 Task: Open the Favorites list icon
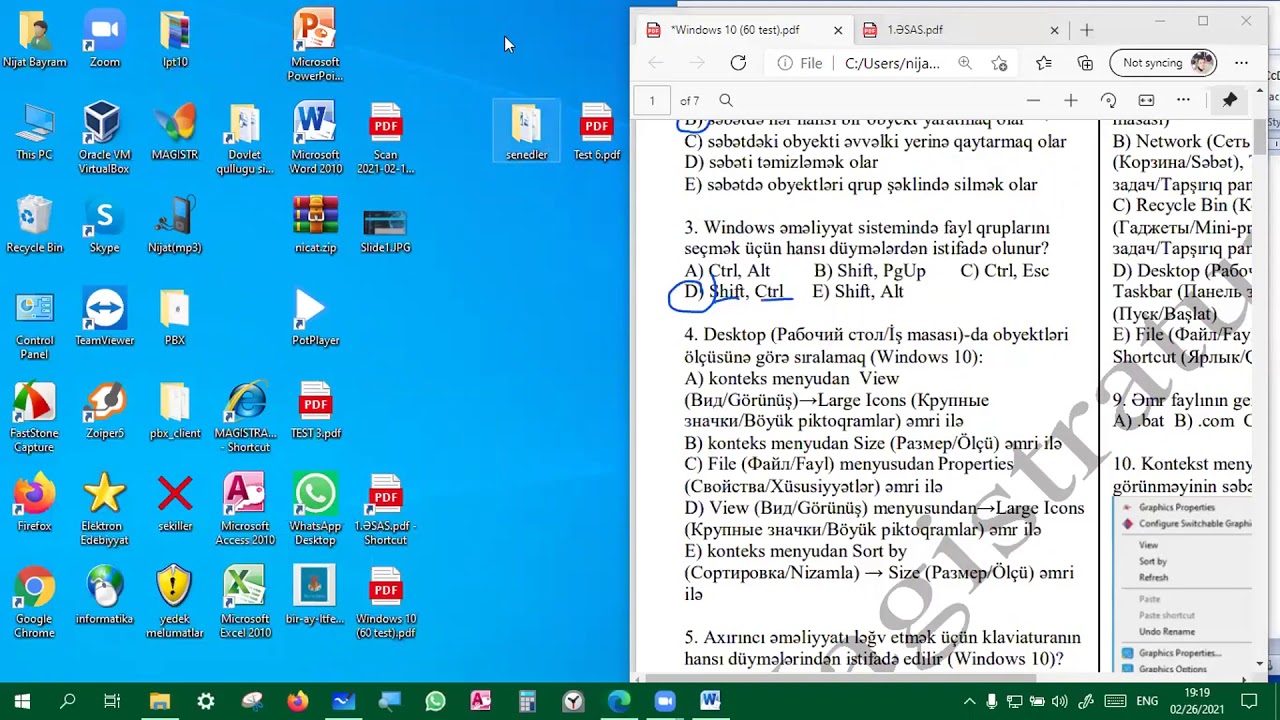coord(1044,63)
